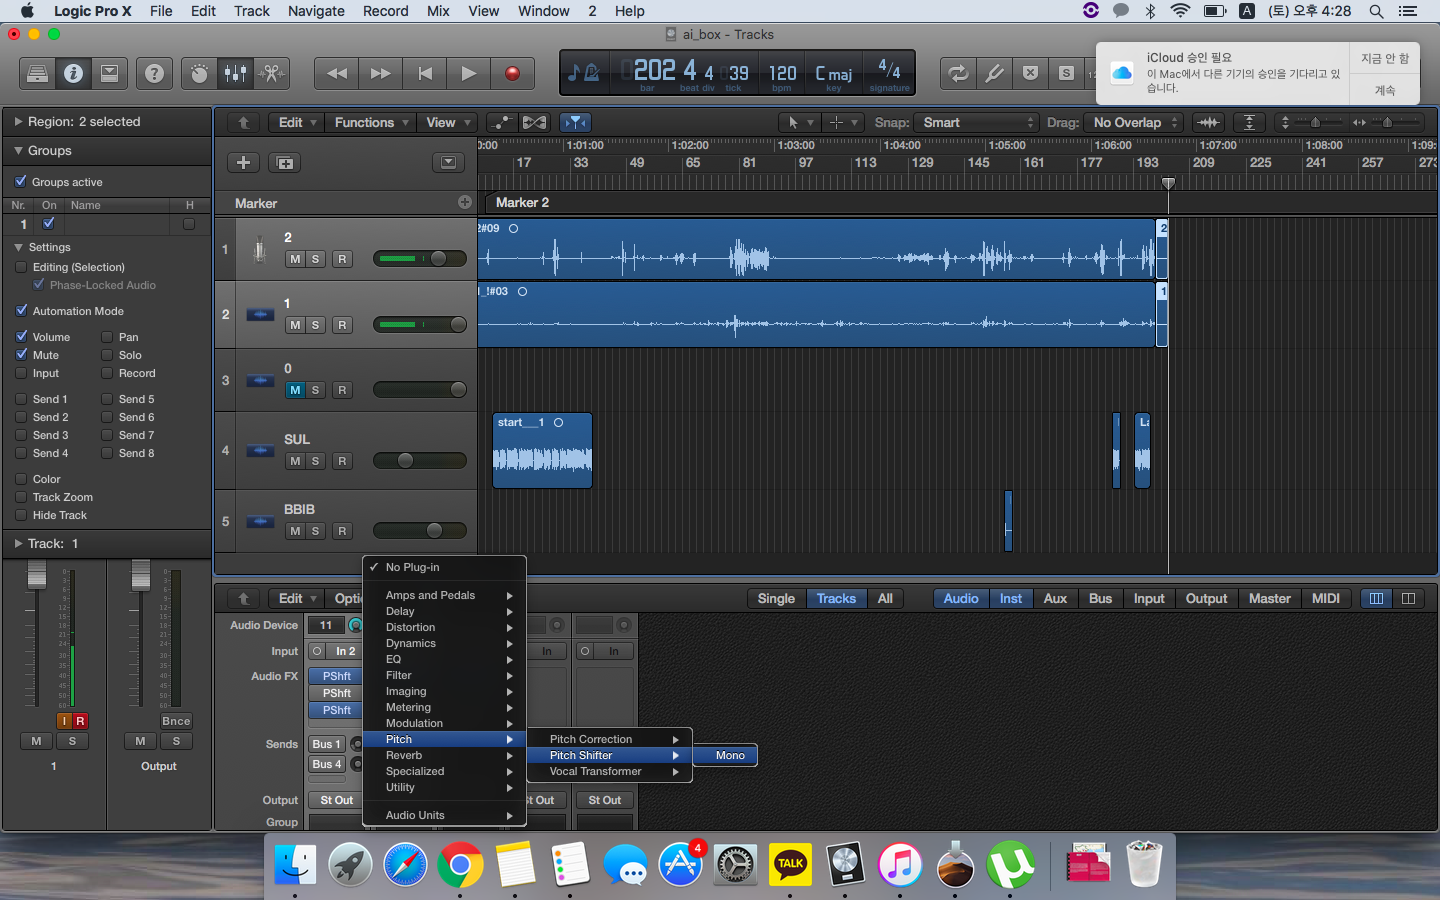Toggle Automation Mode checkbox
Viewport: 1440px width, 900px height.
[x=21, y=310]
